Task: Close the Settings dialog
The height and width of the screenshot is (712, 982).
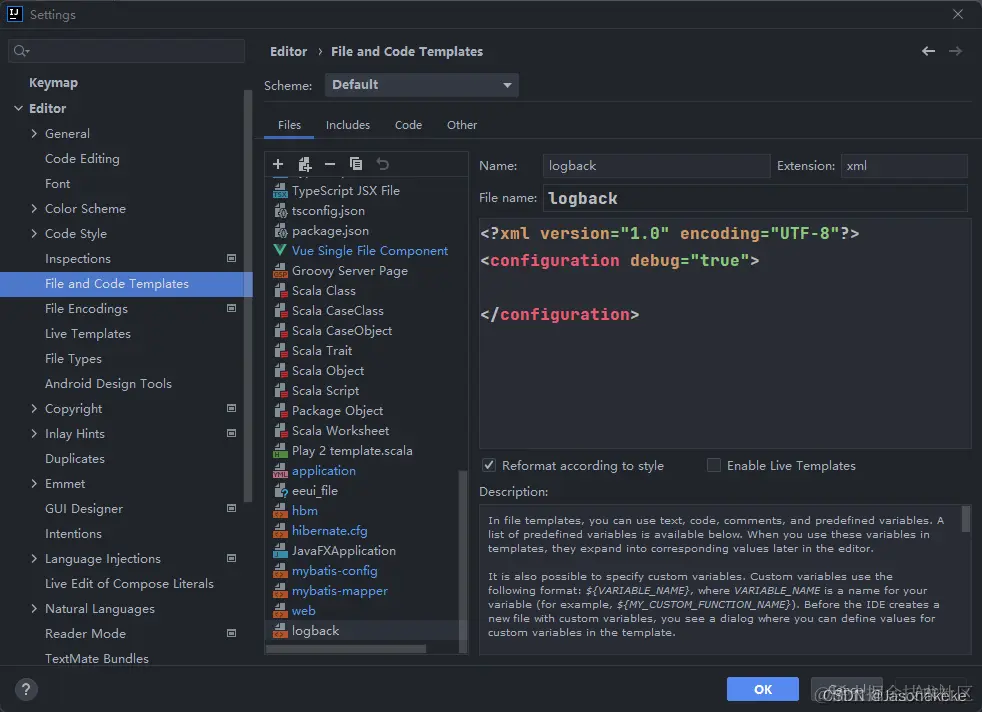Action: tap(958, 14)
